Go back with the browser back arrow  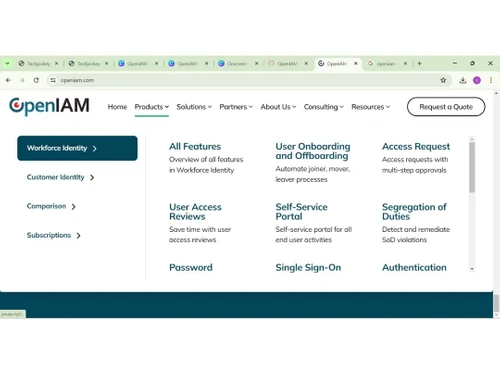[x=8, y=80]
